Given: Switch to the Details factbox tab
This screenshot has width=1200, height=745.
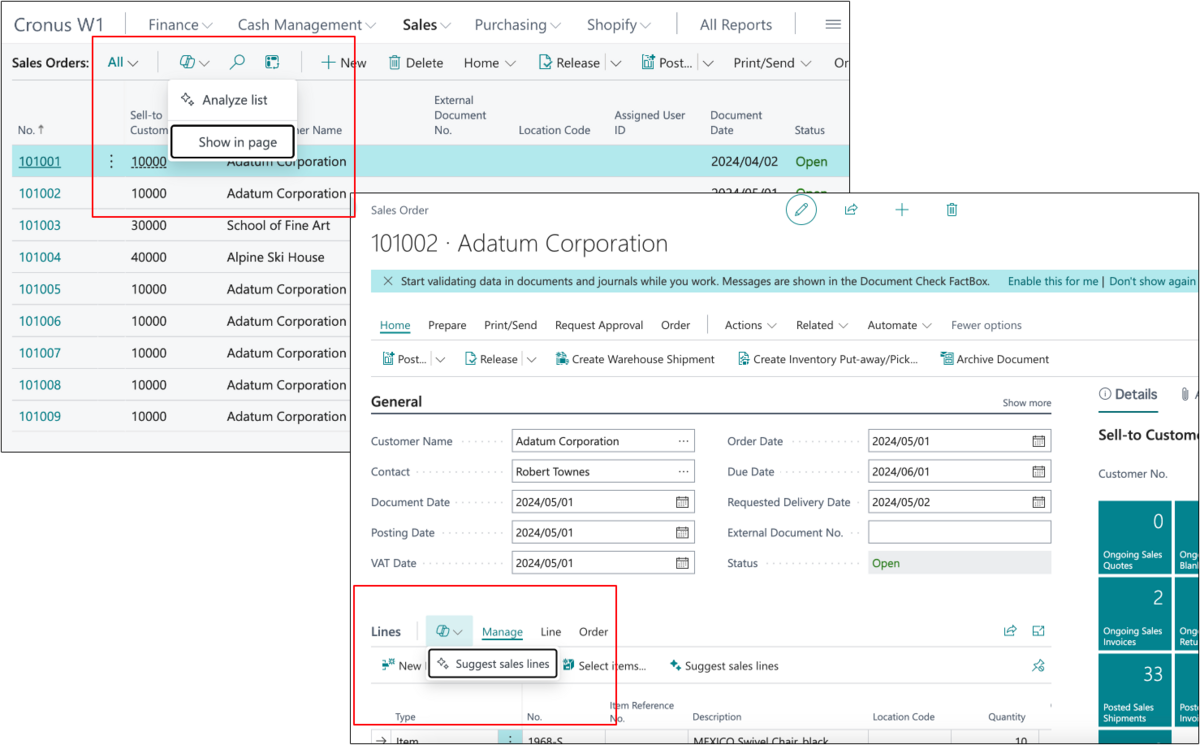Looking at the screenshot, I should pos(1128,394).
